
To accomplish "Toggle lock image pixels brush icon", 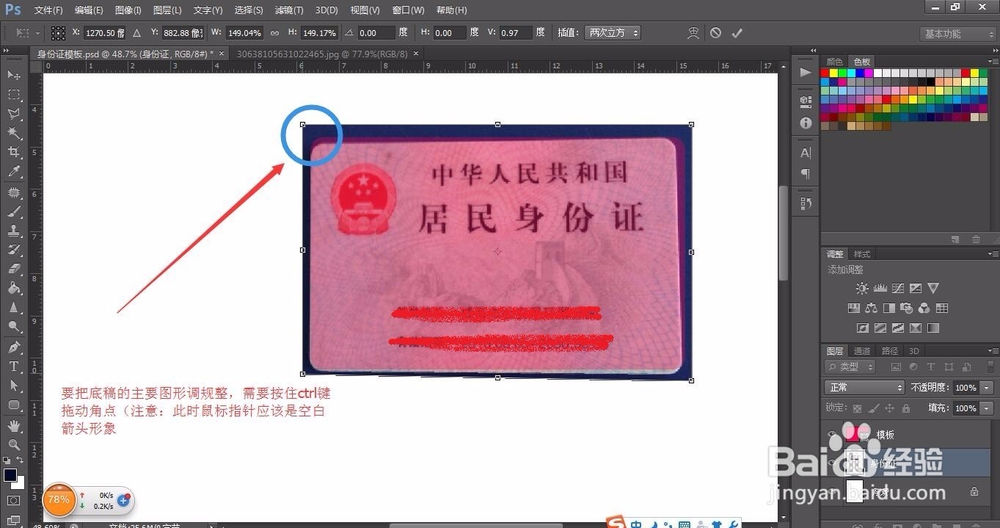I will click(x=873, y=408).
